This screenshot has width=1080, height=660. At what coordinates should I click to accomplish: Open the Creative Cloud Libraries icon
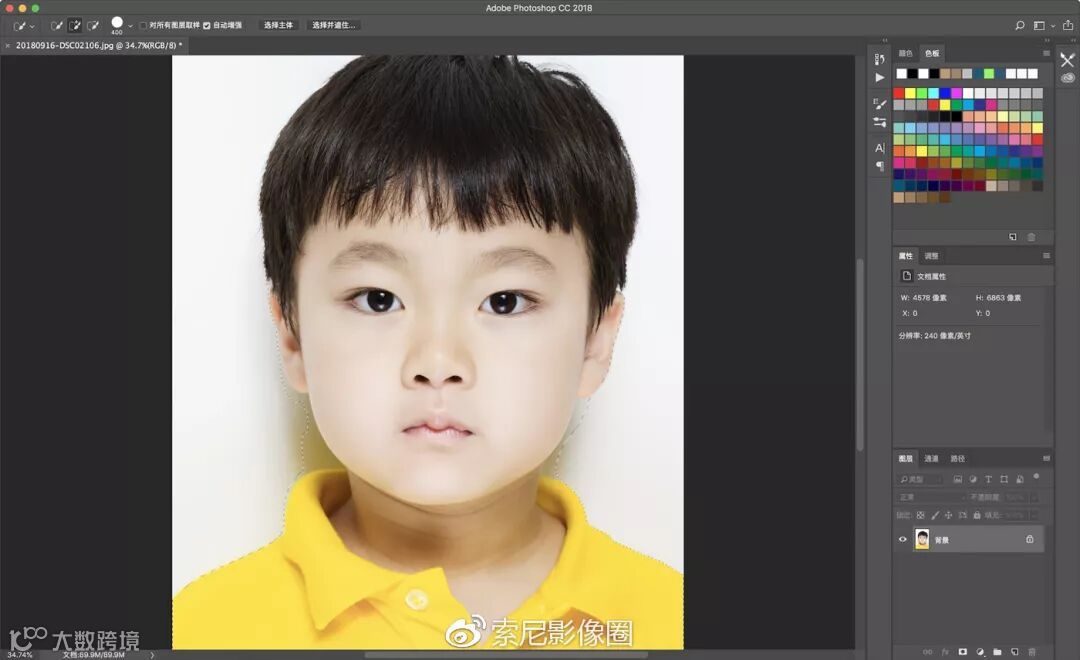1068,78
